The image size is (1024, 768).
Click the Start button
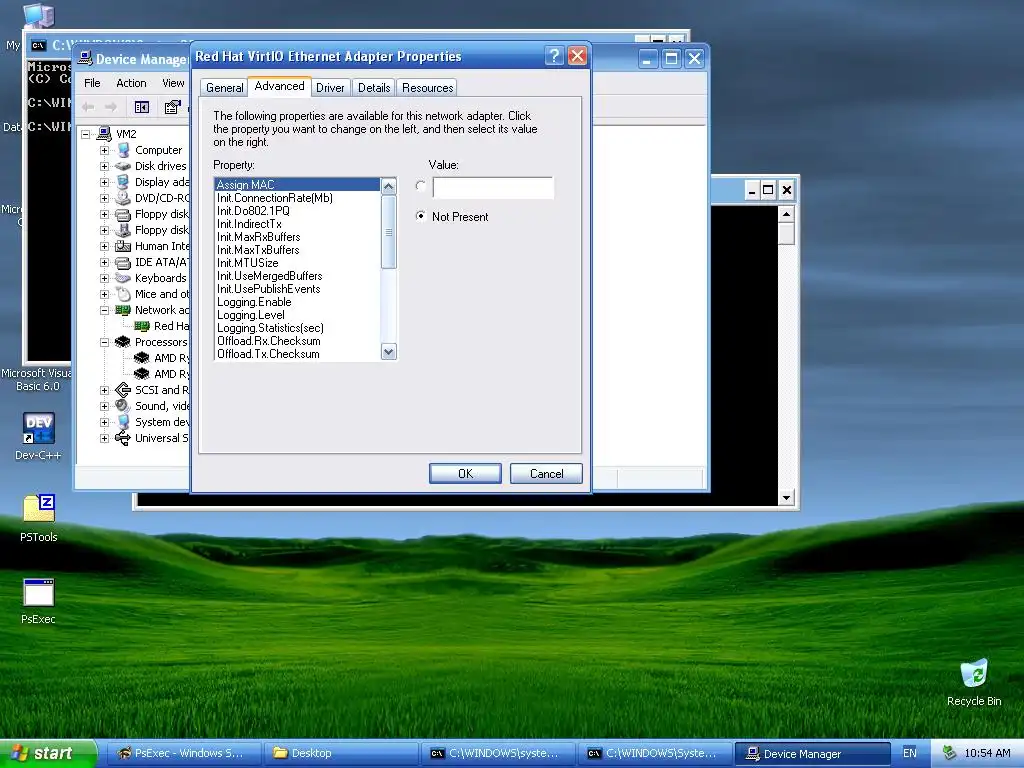[x=47, y=753]
